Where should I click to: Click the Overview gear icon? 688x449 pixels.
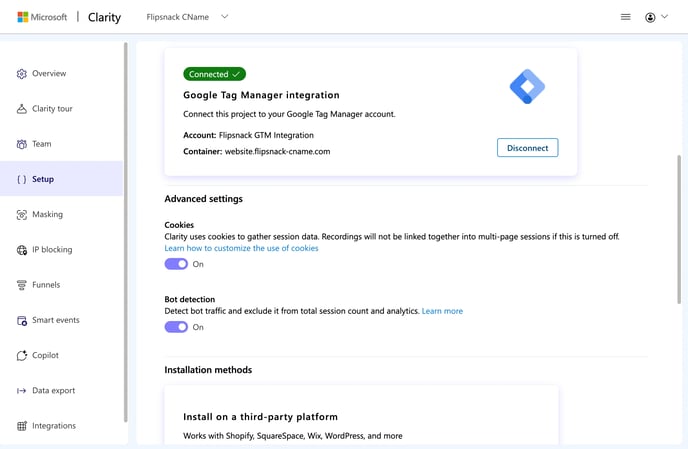(22, 74)
